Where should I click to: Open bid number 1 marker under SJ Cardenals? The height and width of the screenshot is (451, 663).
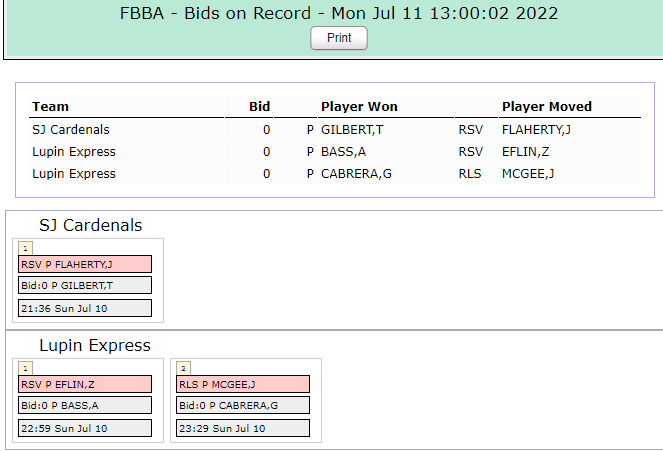coord(25,248)
